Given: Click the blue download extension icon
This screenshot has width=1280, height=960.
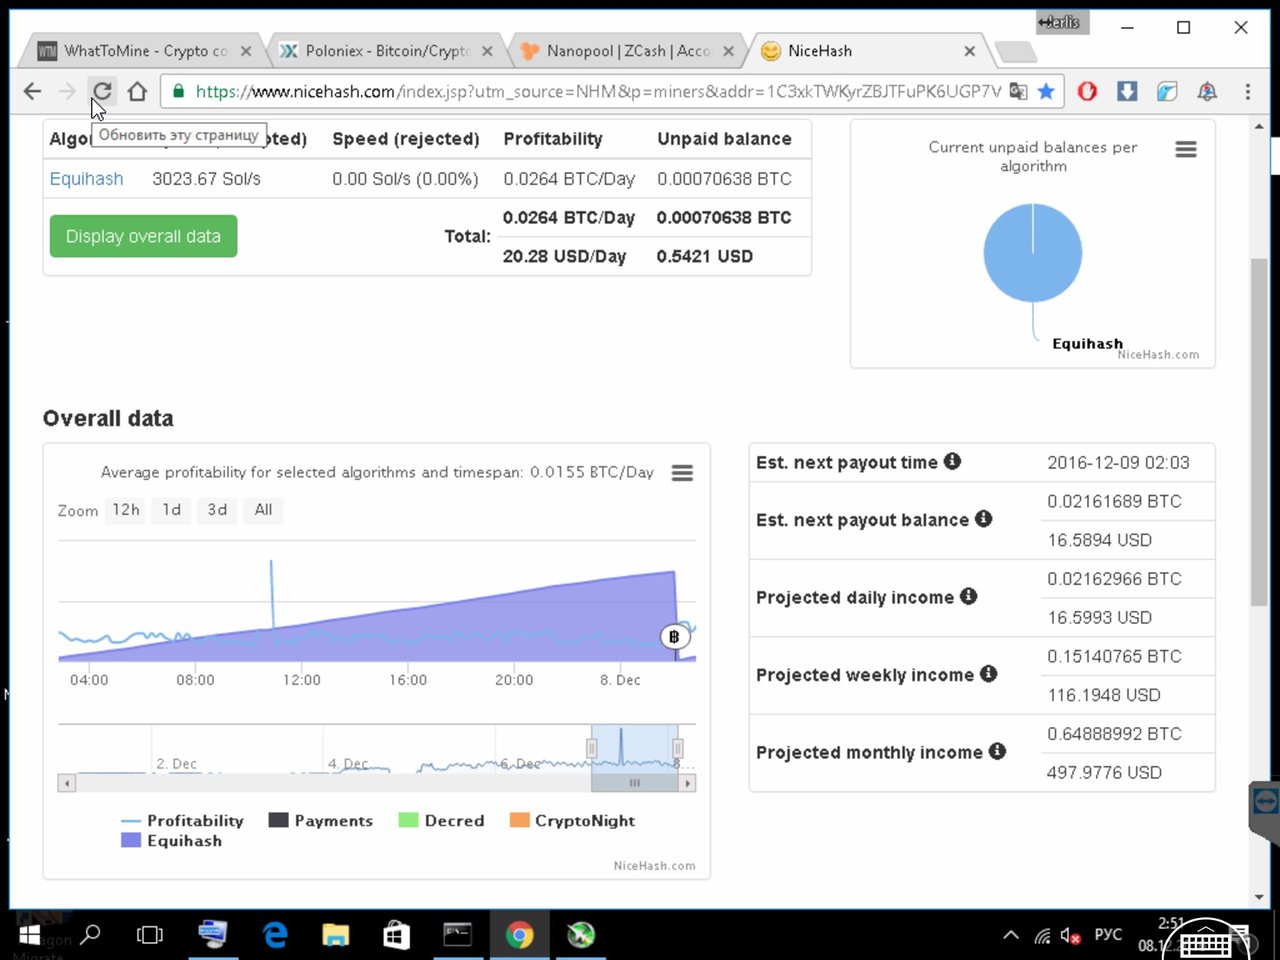Looking at the screenshot, I should 1127,92.
